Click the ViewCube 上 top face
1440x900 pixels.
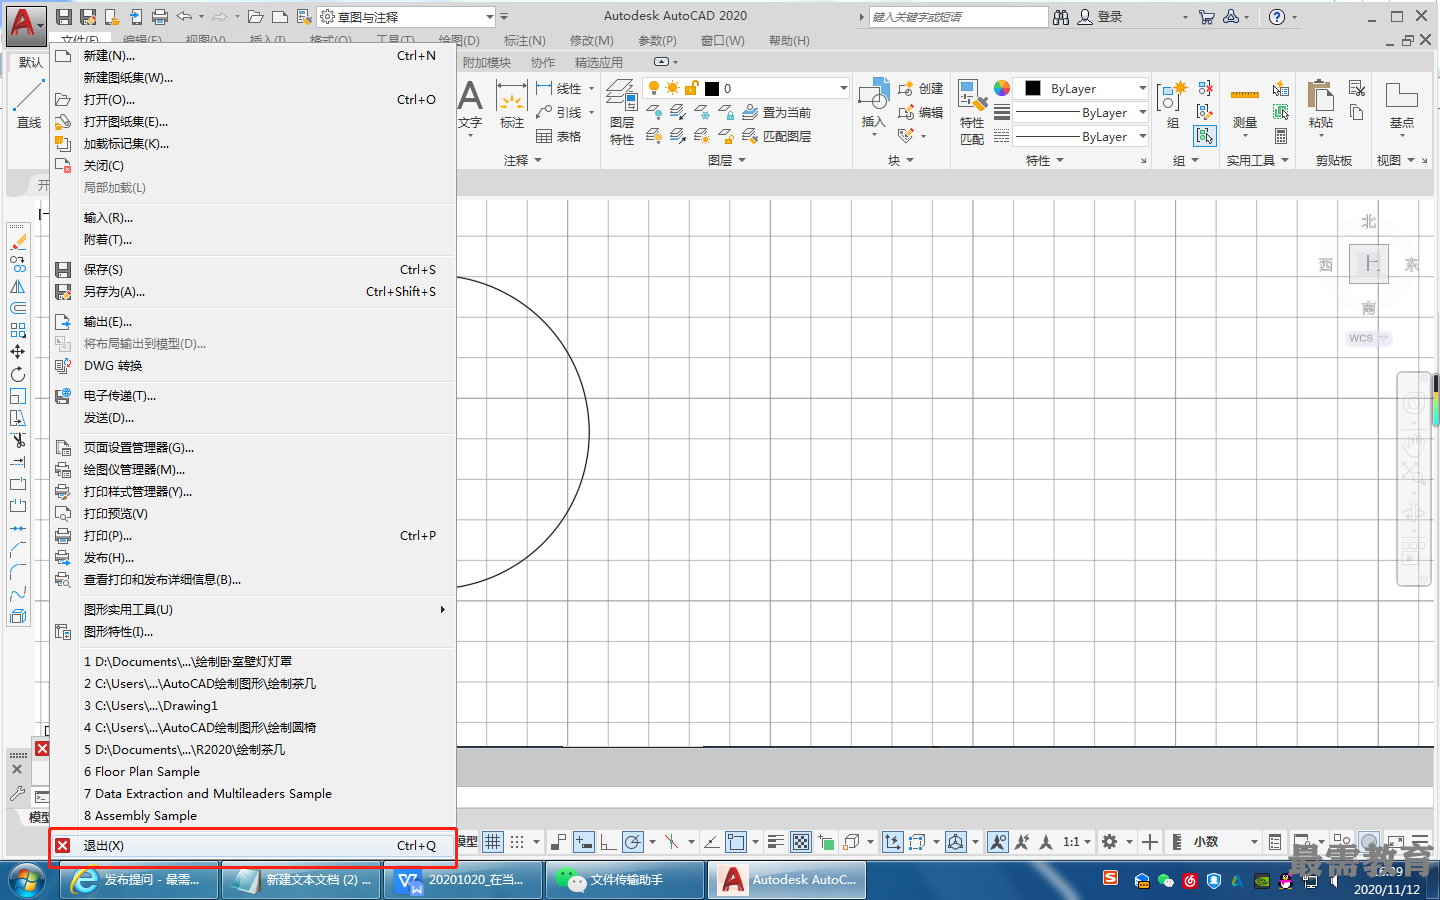tap(1369, 264)
